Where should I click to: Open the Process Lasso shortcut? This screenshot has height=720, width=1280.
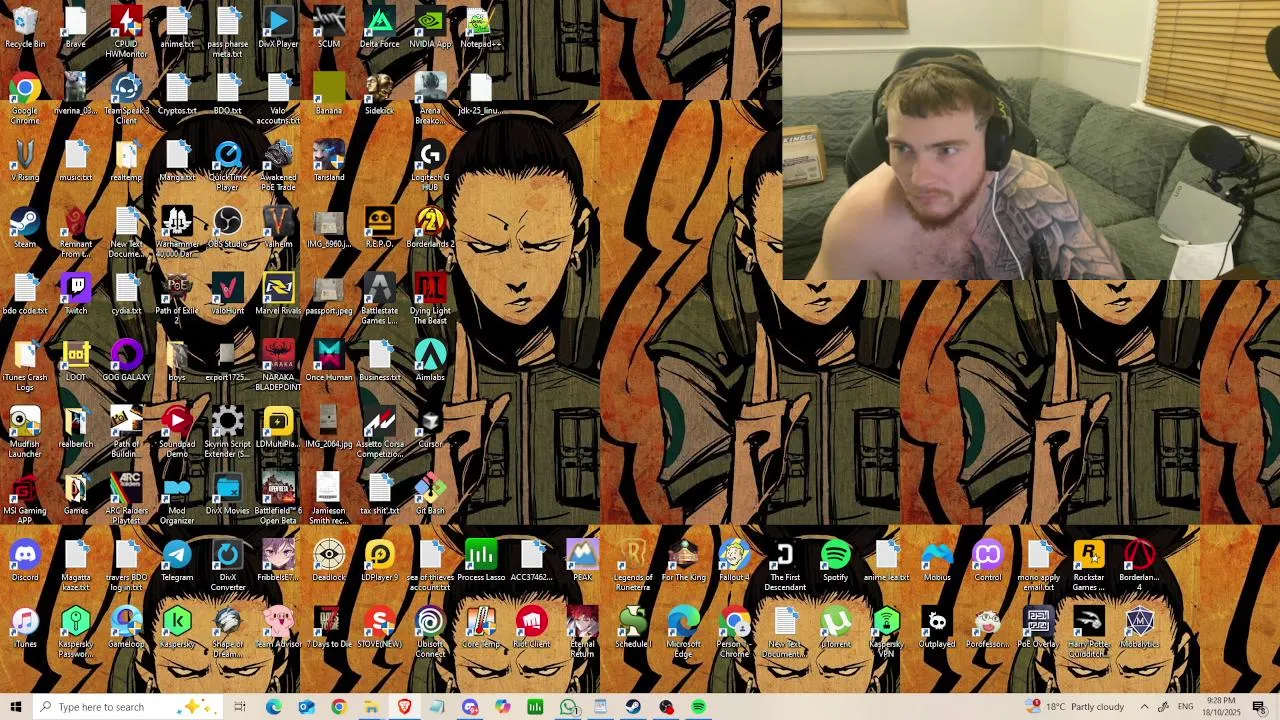pos(481,562)
